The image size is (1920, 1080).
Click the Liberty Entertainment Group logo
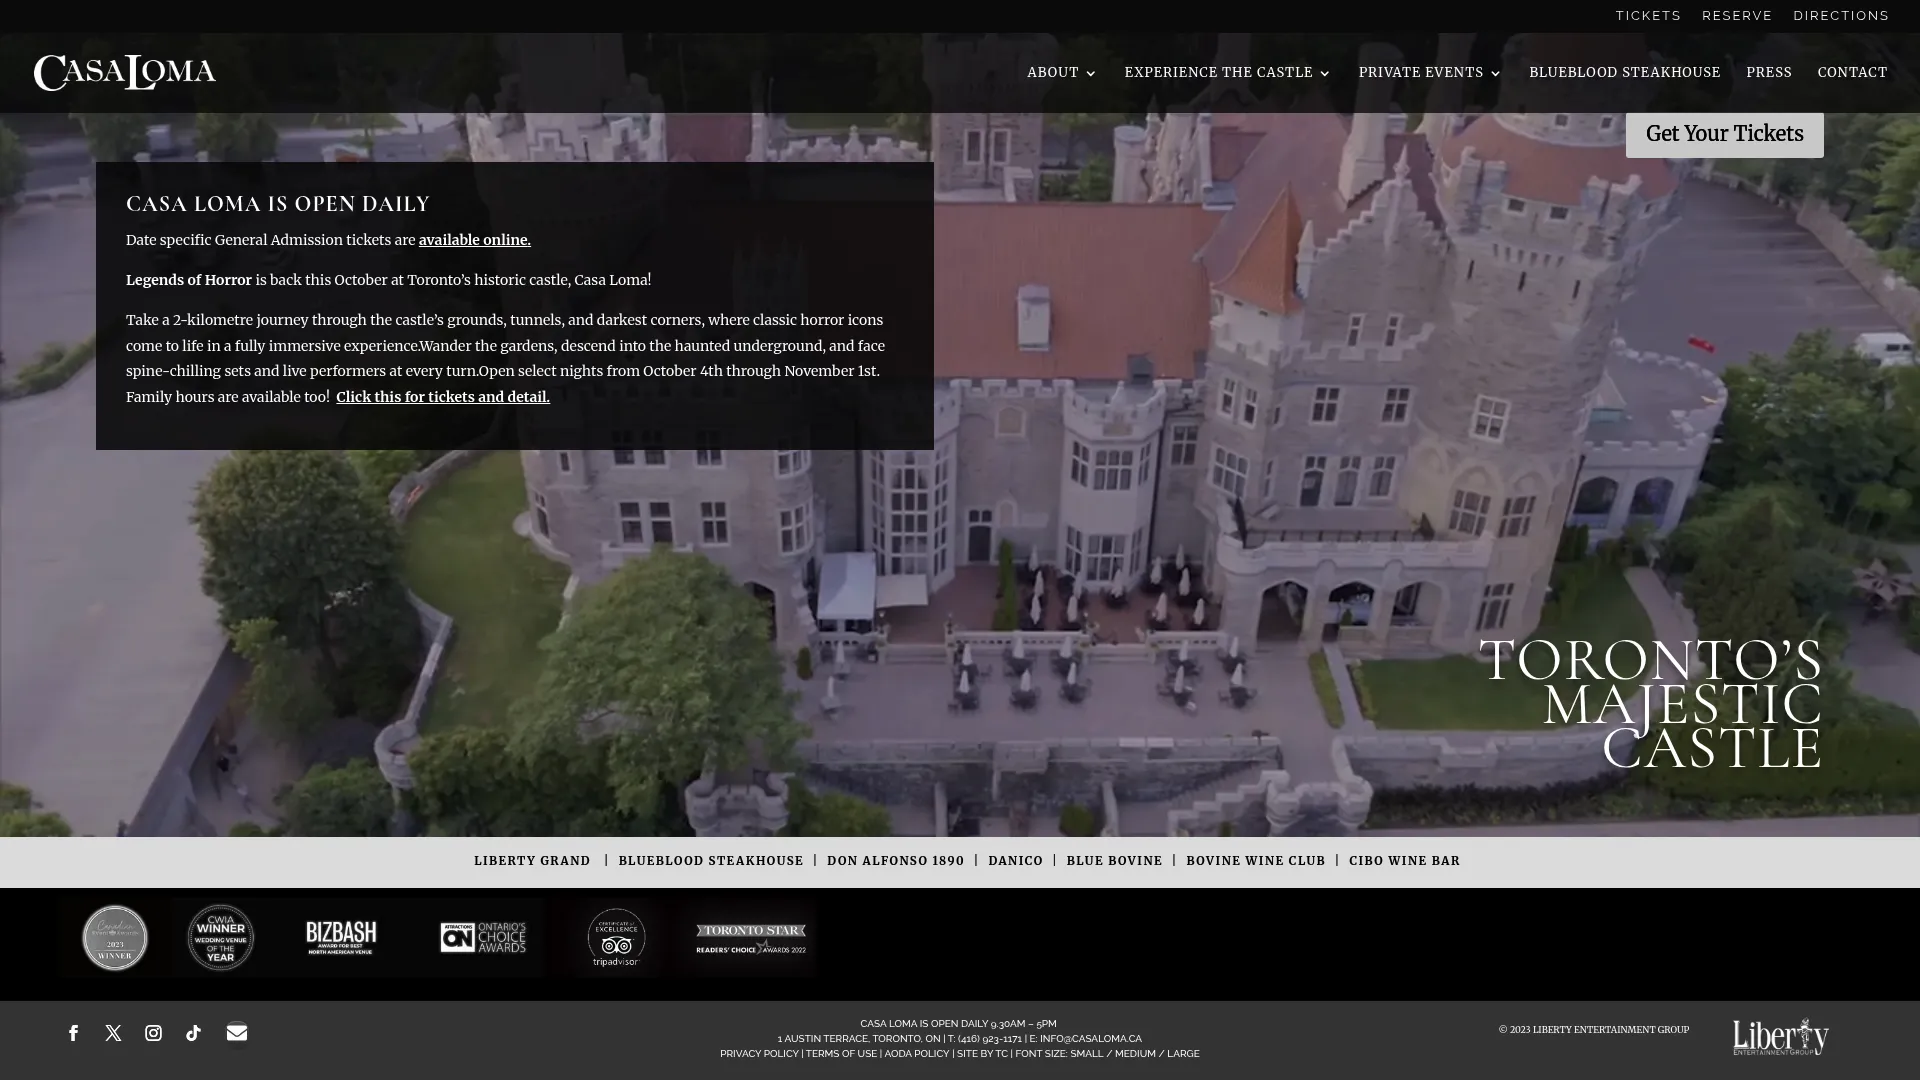(x=1780, y=1036)
